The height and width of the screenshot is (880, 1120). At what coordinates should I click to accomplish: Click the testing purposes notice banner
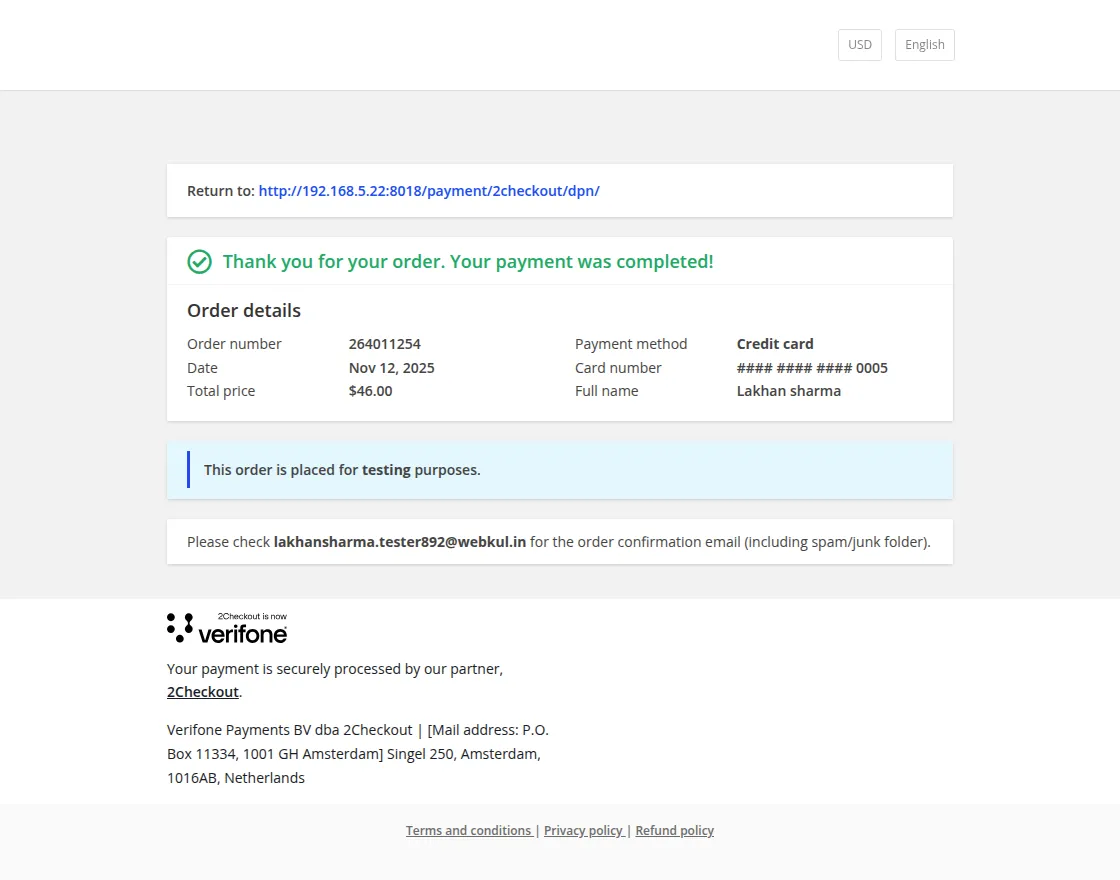[x=341, y=469]
